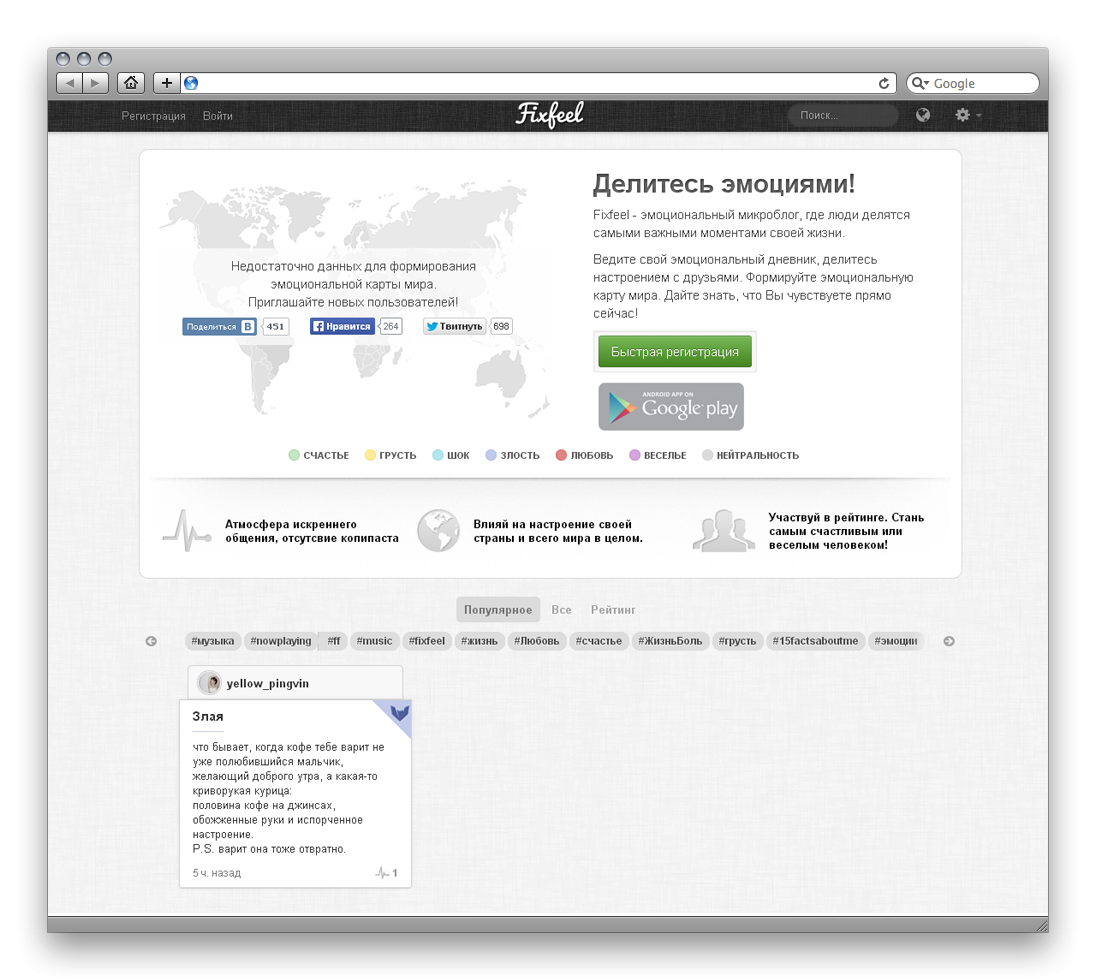Click the emotion badge on the Злая post

pyautogui.click(x=399, y=712)
